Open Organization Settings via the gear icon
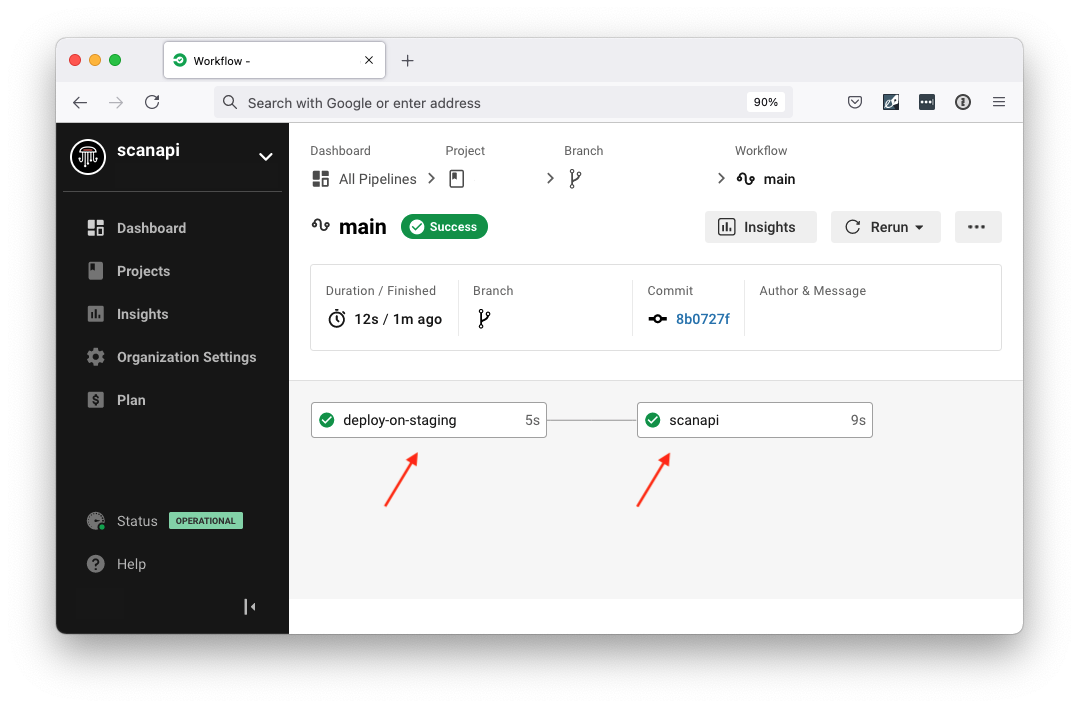Viewport: 1079px width, 708px height. click(95, 356)
